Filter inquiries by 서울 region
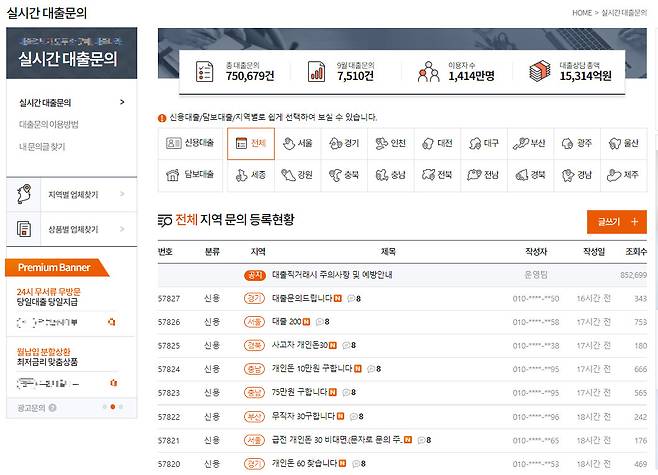The image size is (658, 475). [298, 144]
